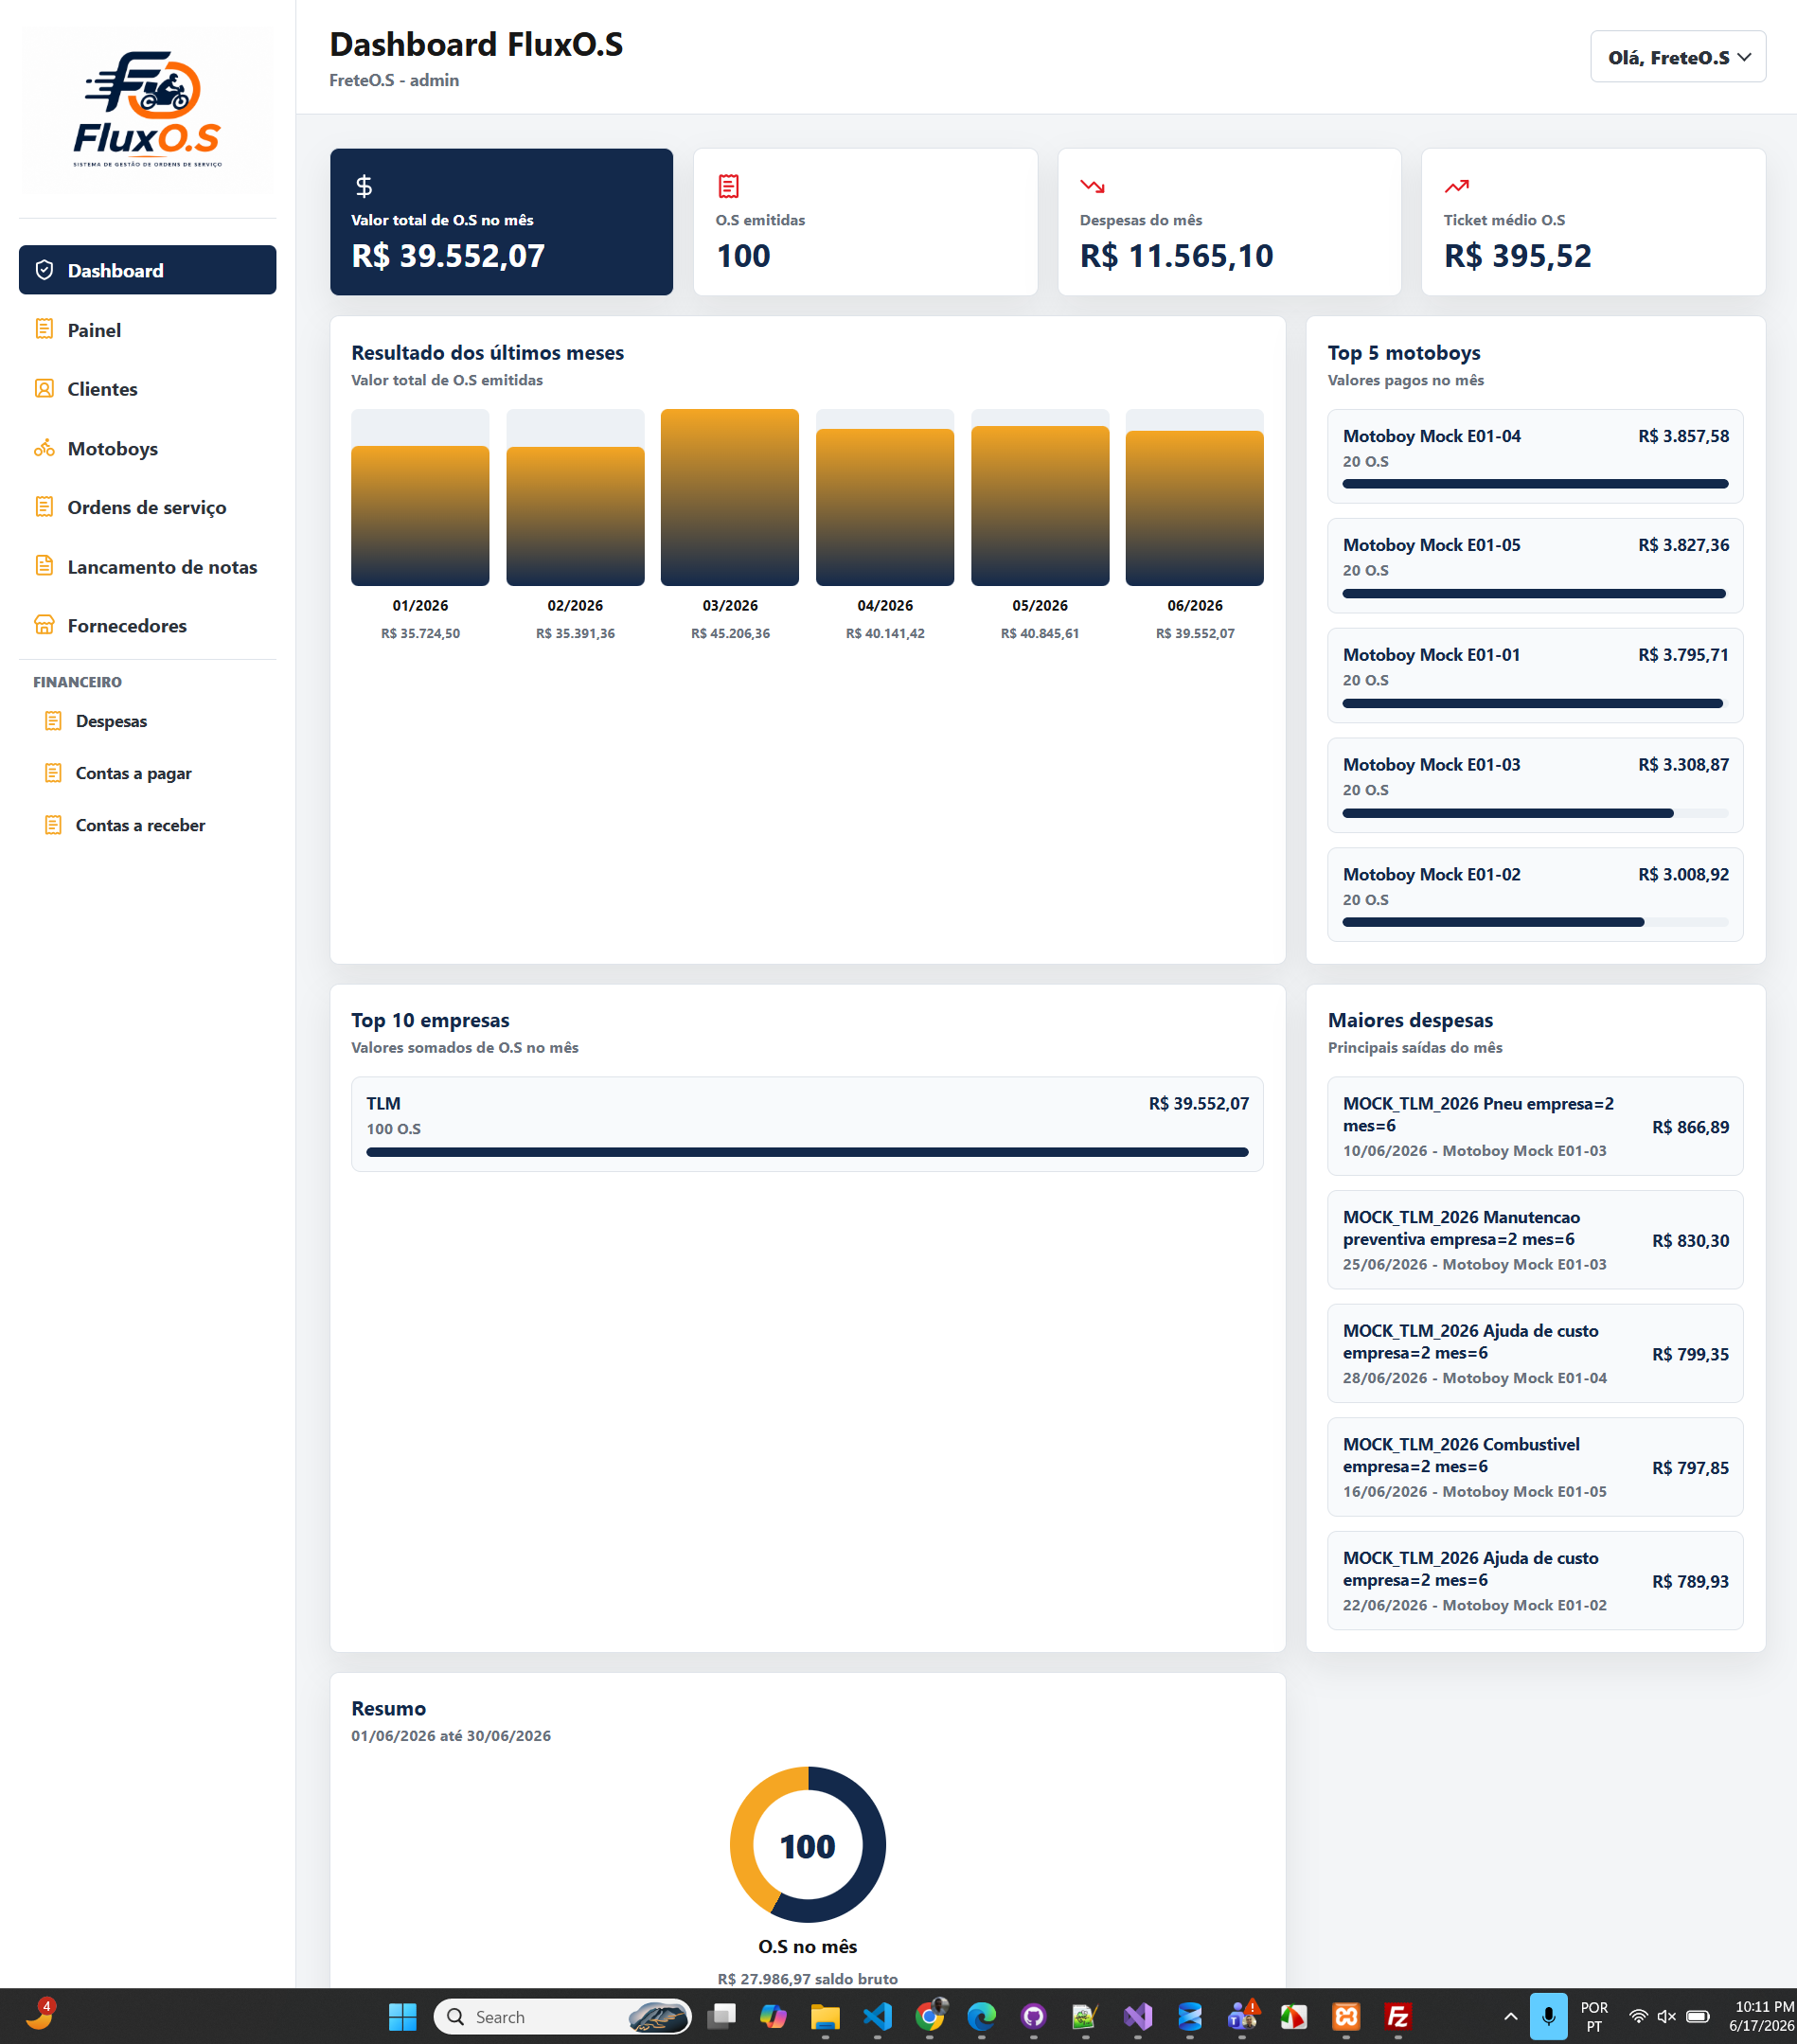Open Microsoft Edge from taskbar
Image resolution: width=1797 pixels, height=2044 pixels.
pos(982,2017)
